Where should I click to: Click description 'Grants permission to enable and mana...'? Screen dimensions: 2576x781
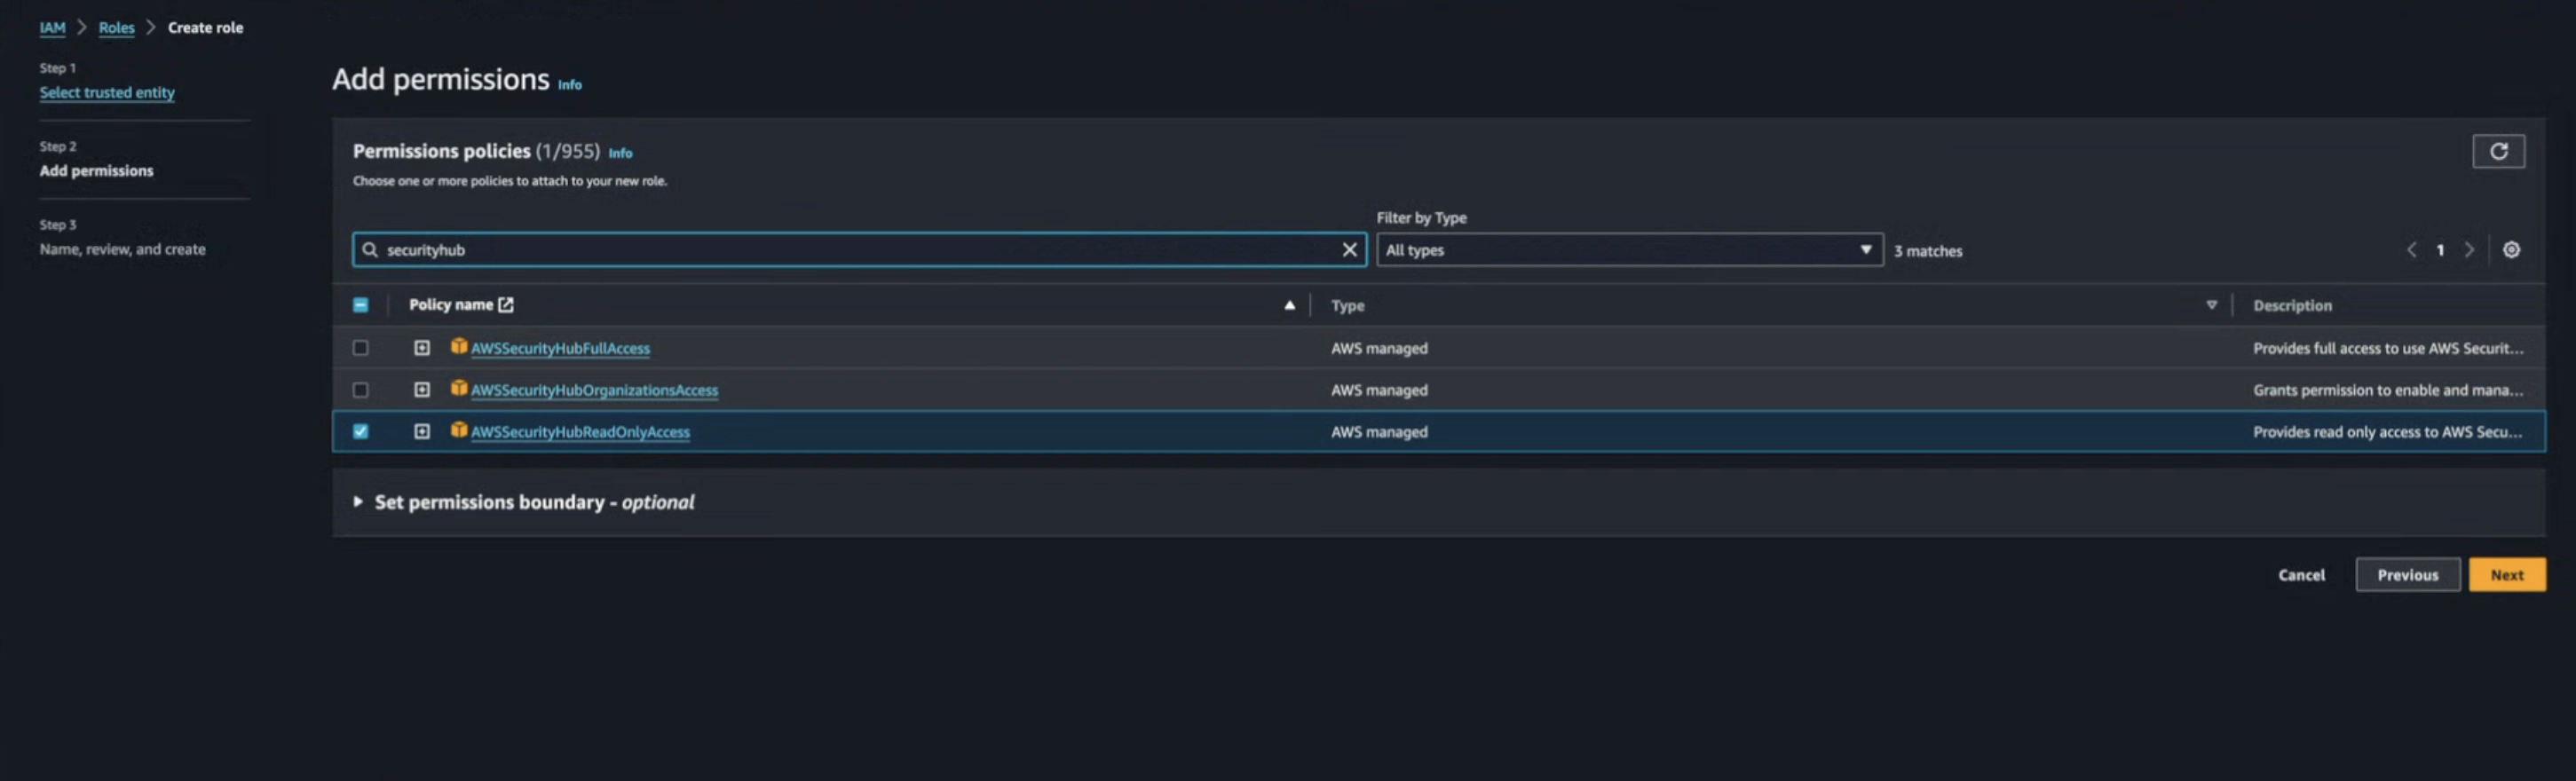2387,390
